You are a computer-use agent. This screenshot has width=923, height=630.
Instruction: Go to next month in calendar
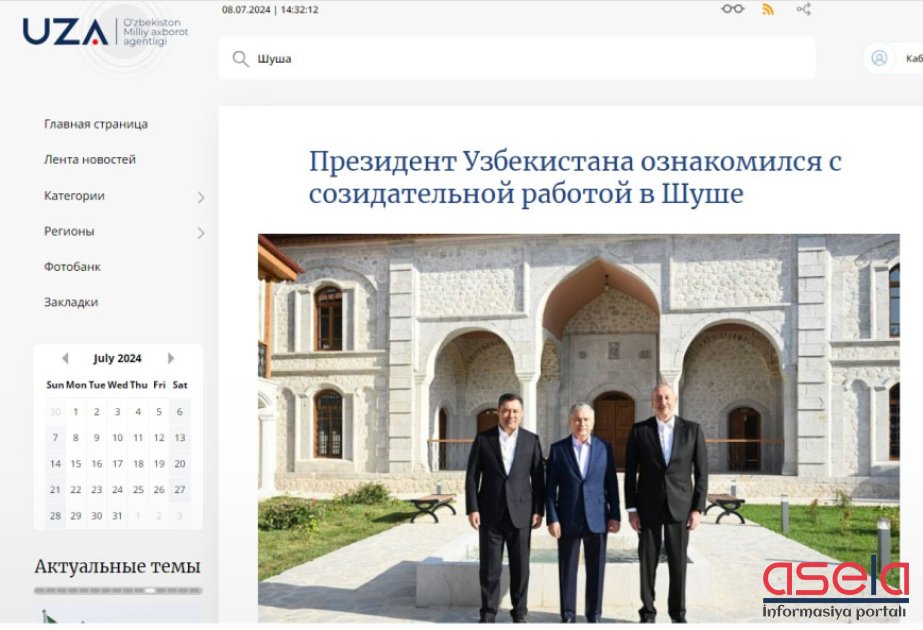[171, 358]
